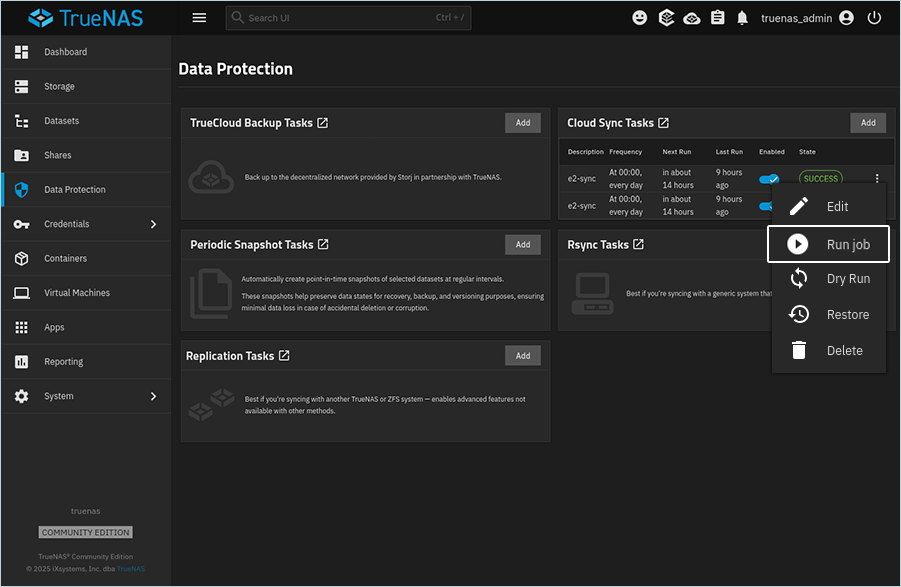901x587 pixels.
Task: Open Replication Tasks external link icon
Action: [284, 356]
